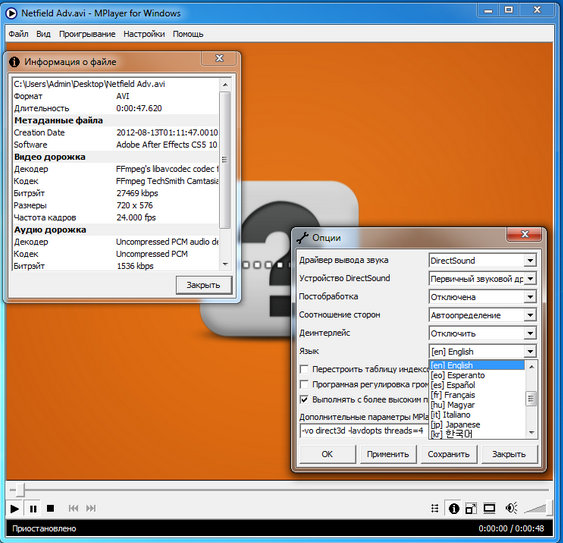Select [fr] Français language
The height and width of the screenshot is (543, 563).
pyautogui.click(x=477, y=395)
